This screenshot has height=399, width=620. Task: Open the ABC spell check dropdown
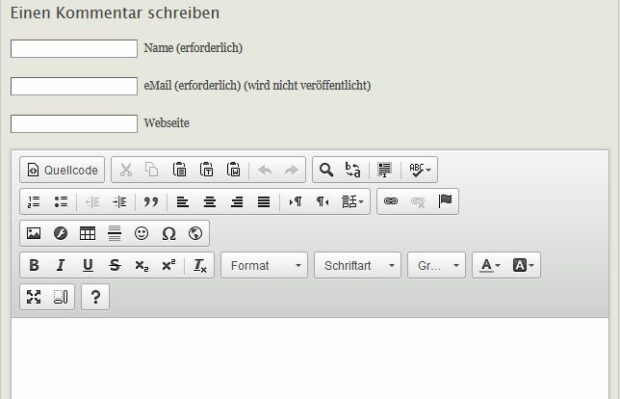pos(420,170)
